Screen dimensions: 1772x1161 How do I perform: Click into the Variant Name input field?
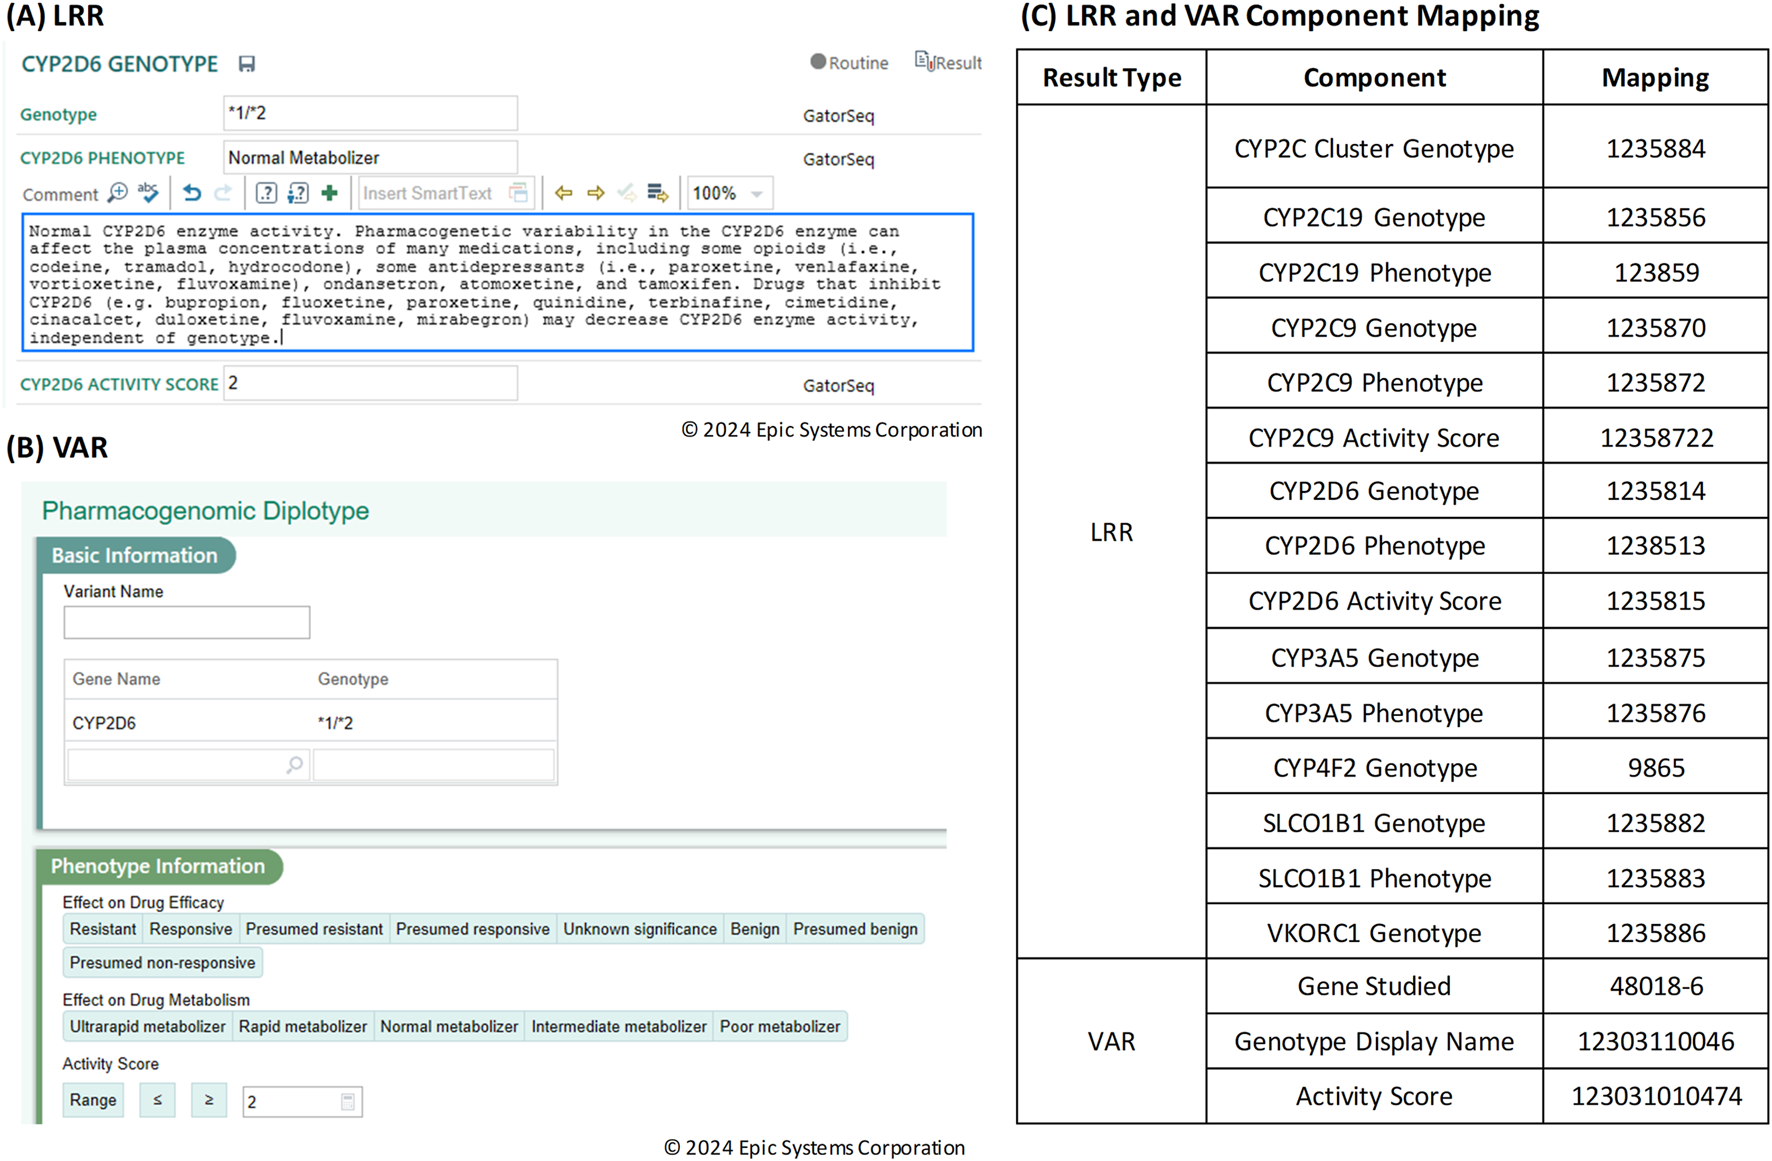(187, 623)
